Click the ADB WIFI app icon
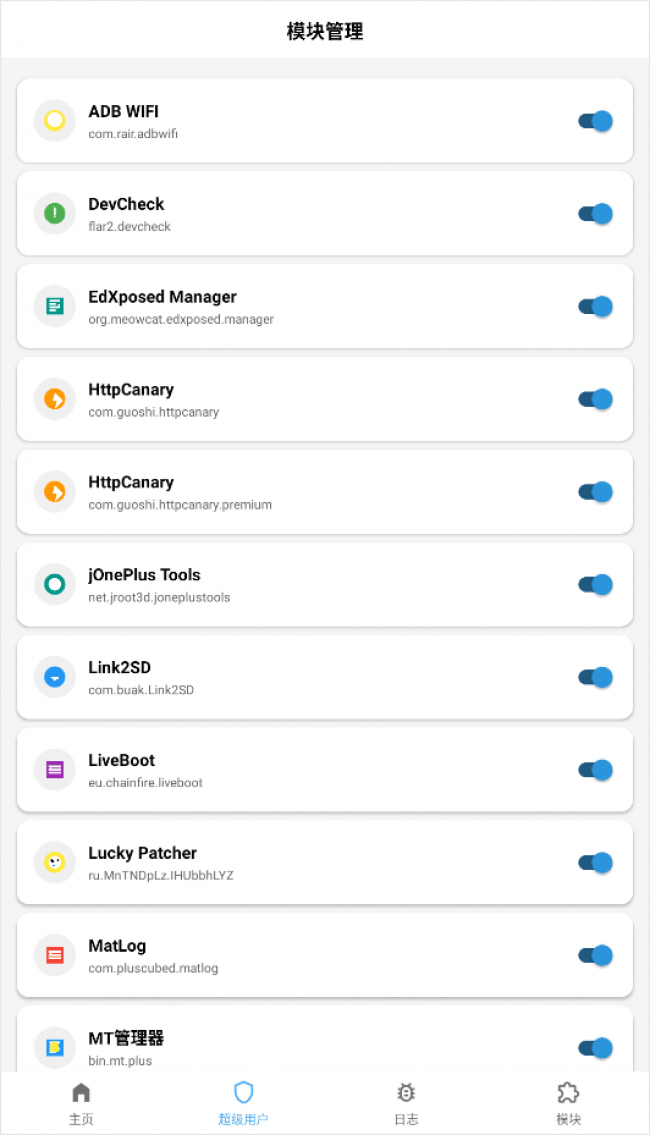The width and height of the screenshot is (650, 1135). (55, 121)
